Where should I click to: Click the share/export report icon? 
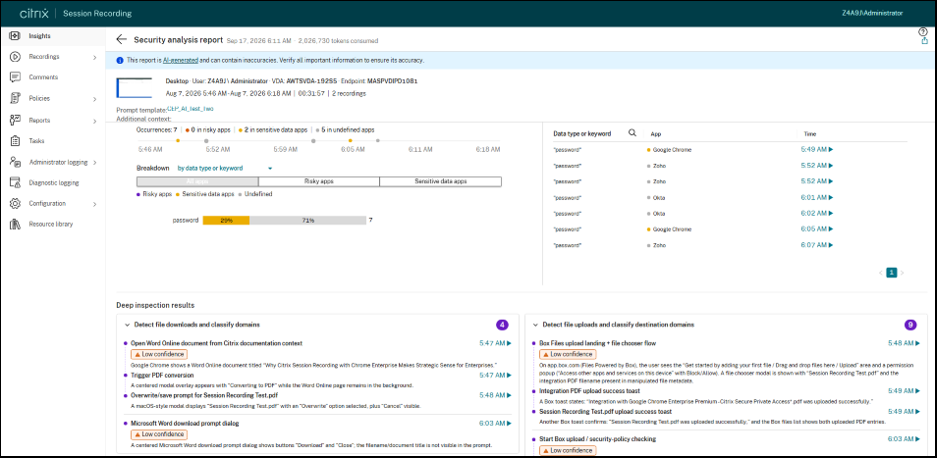coord(924,41)
